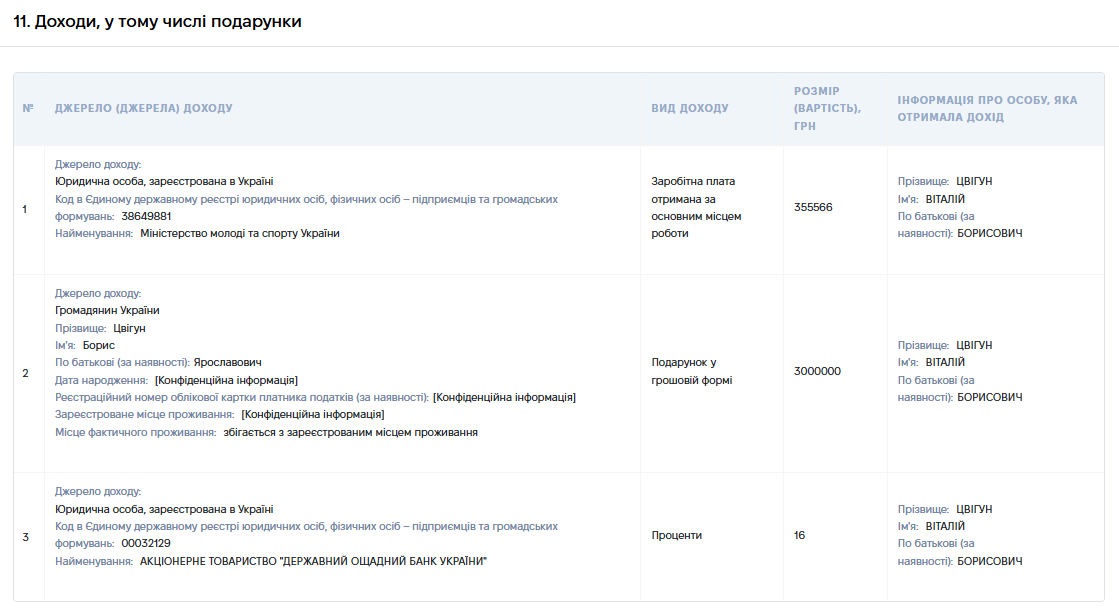The image size is (1119, 613).
Task: Click the 'Джерело (джерела) доходу' column header
Action: click(143, 108)
